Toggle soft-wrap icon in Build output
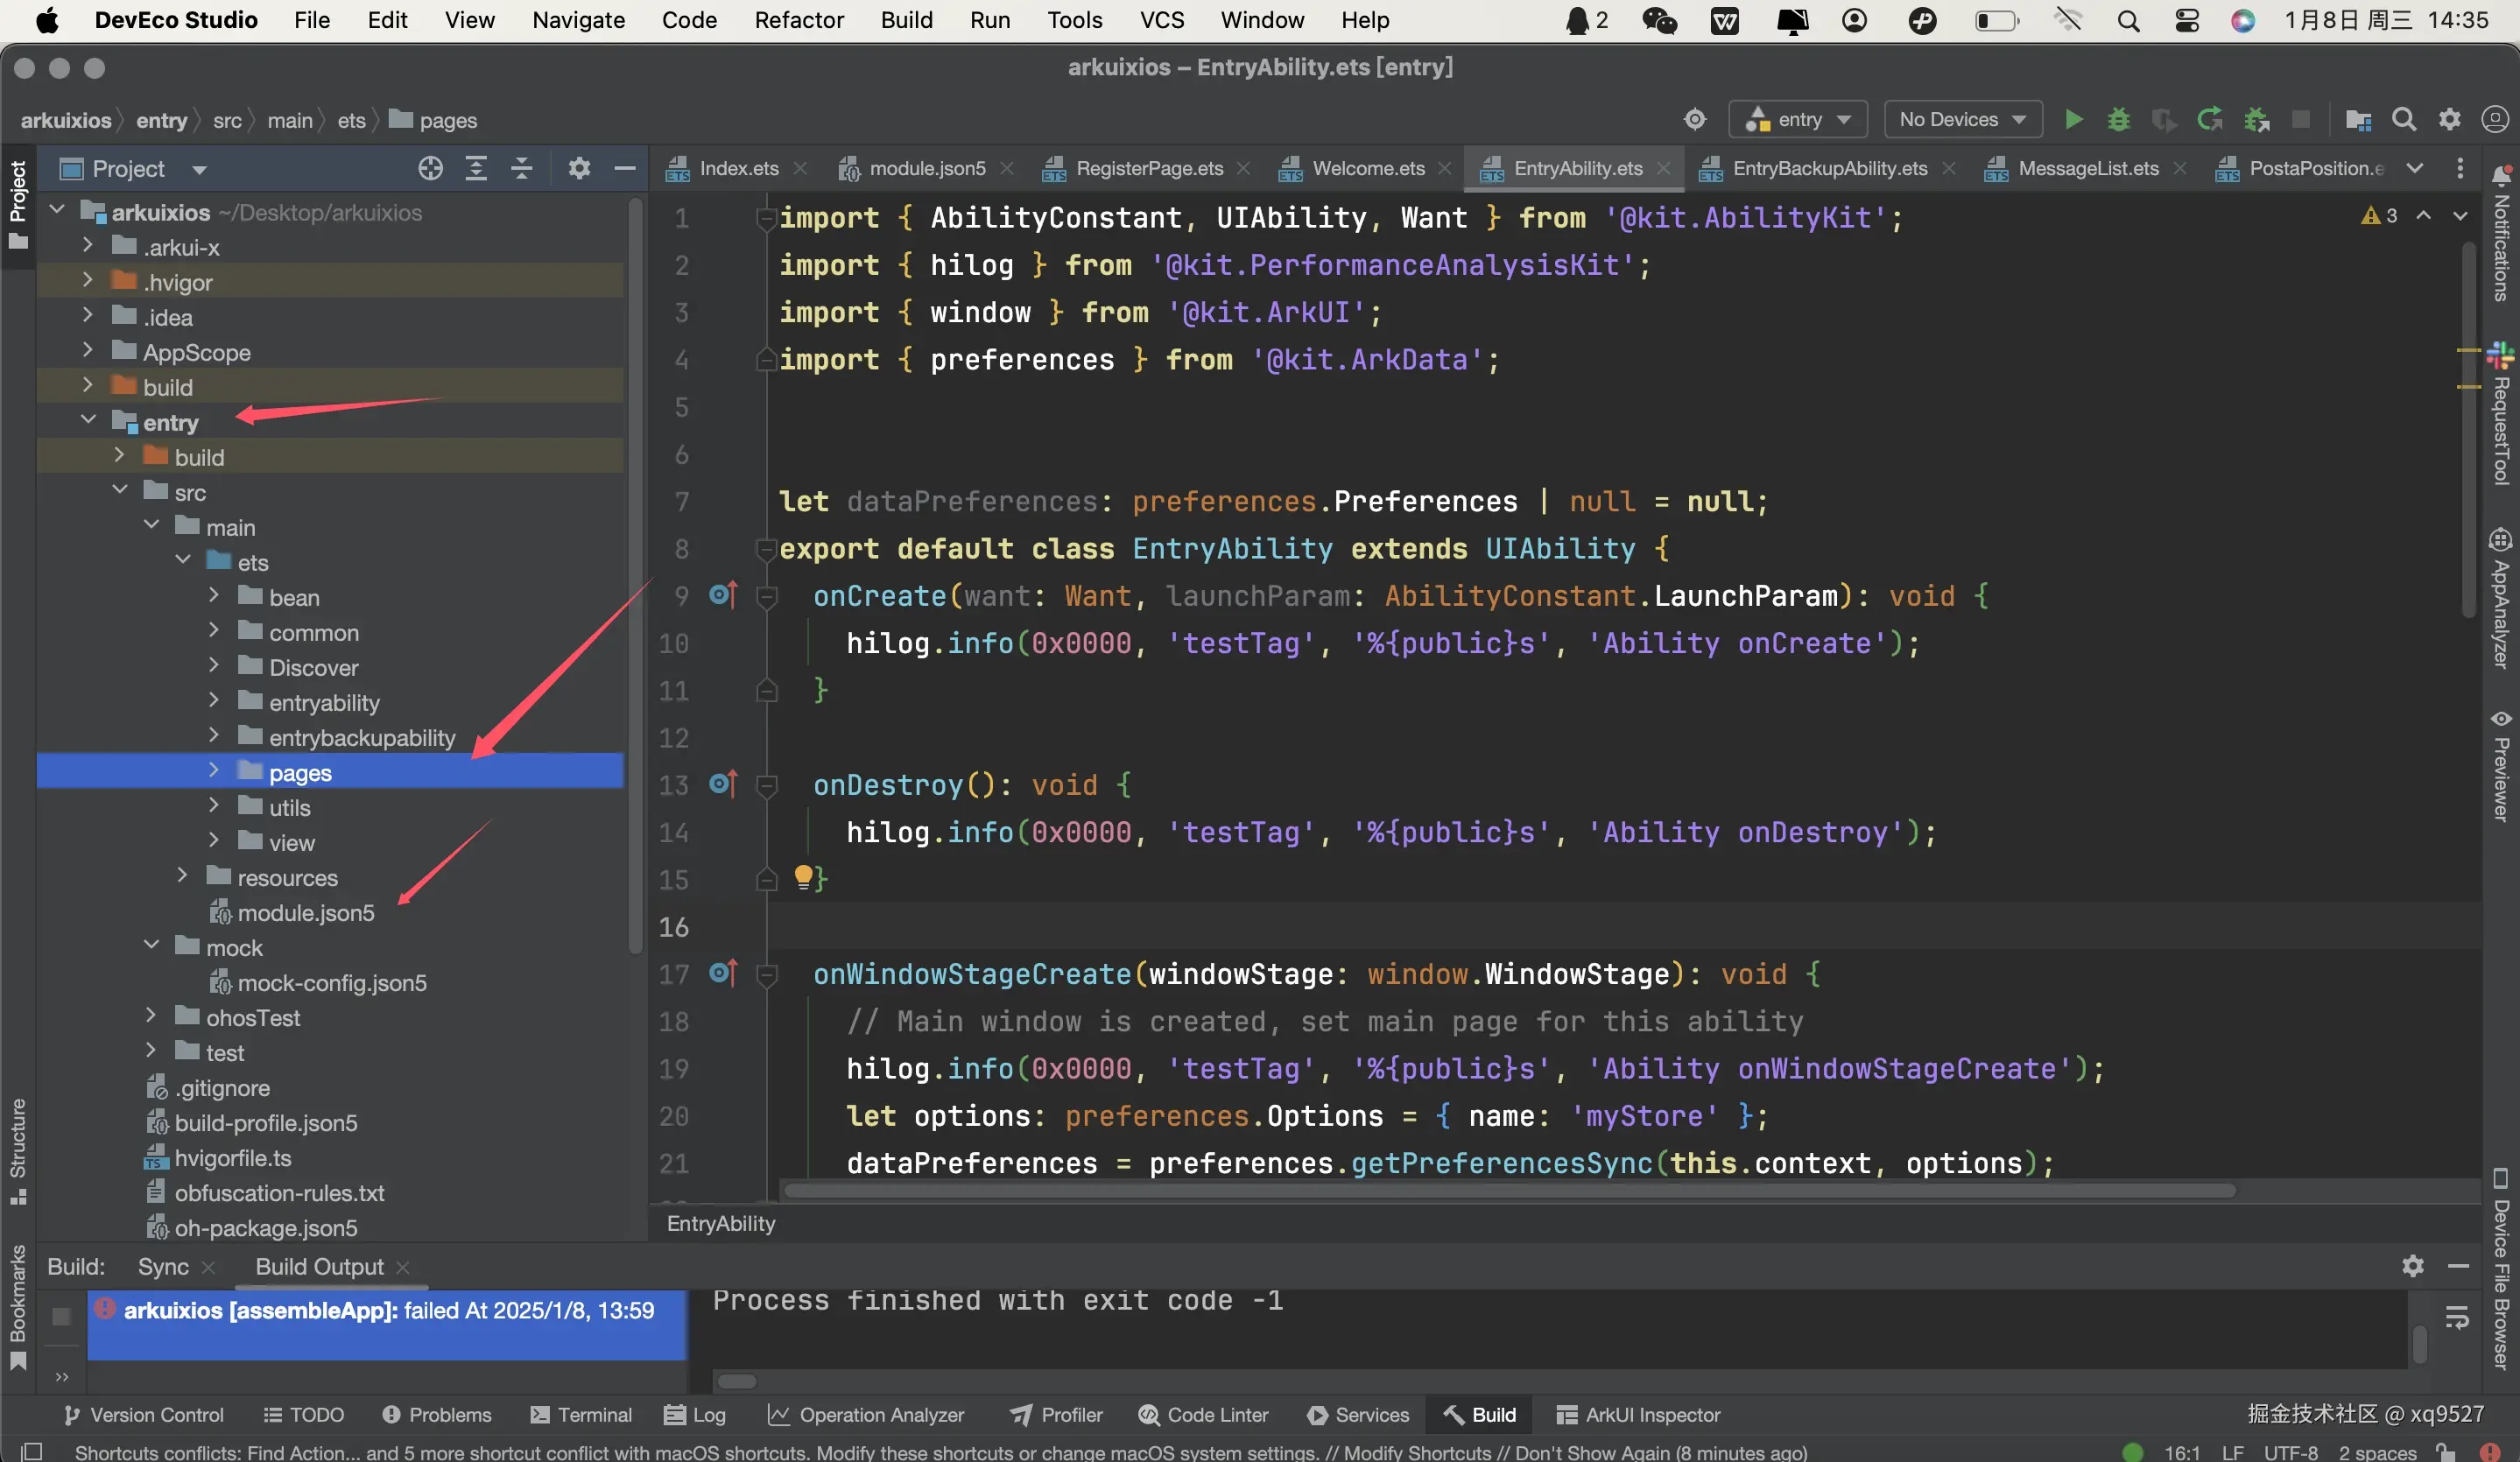This screenshot has width=2520, height=1462. 2456,1318
